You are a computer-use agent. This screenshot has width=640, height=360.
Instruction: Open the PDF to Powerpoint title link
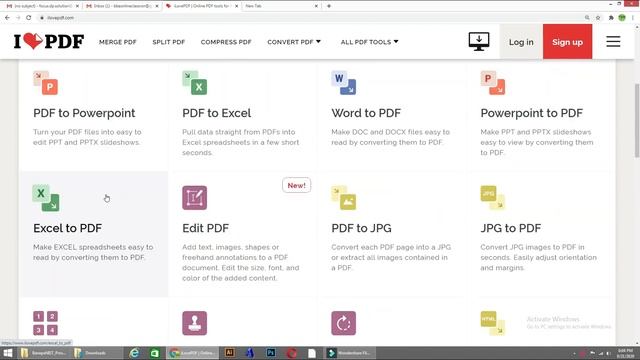[84, 113]
